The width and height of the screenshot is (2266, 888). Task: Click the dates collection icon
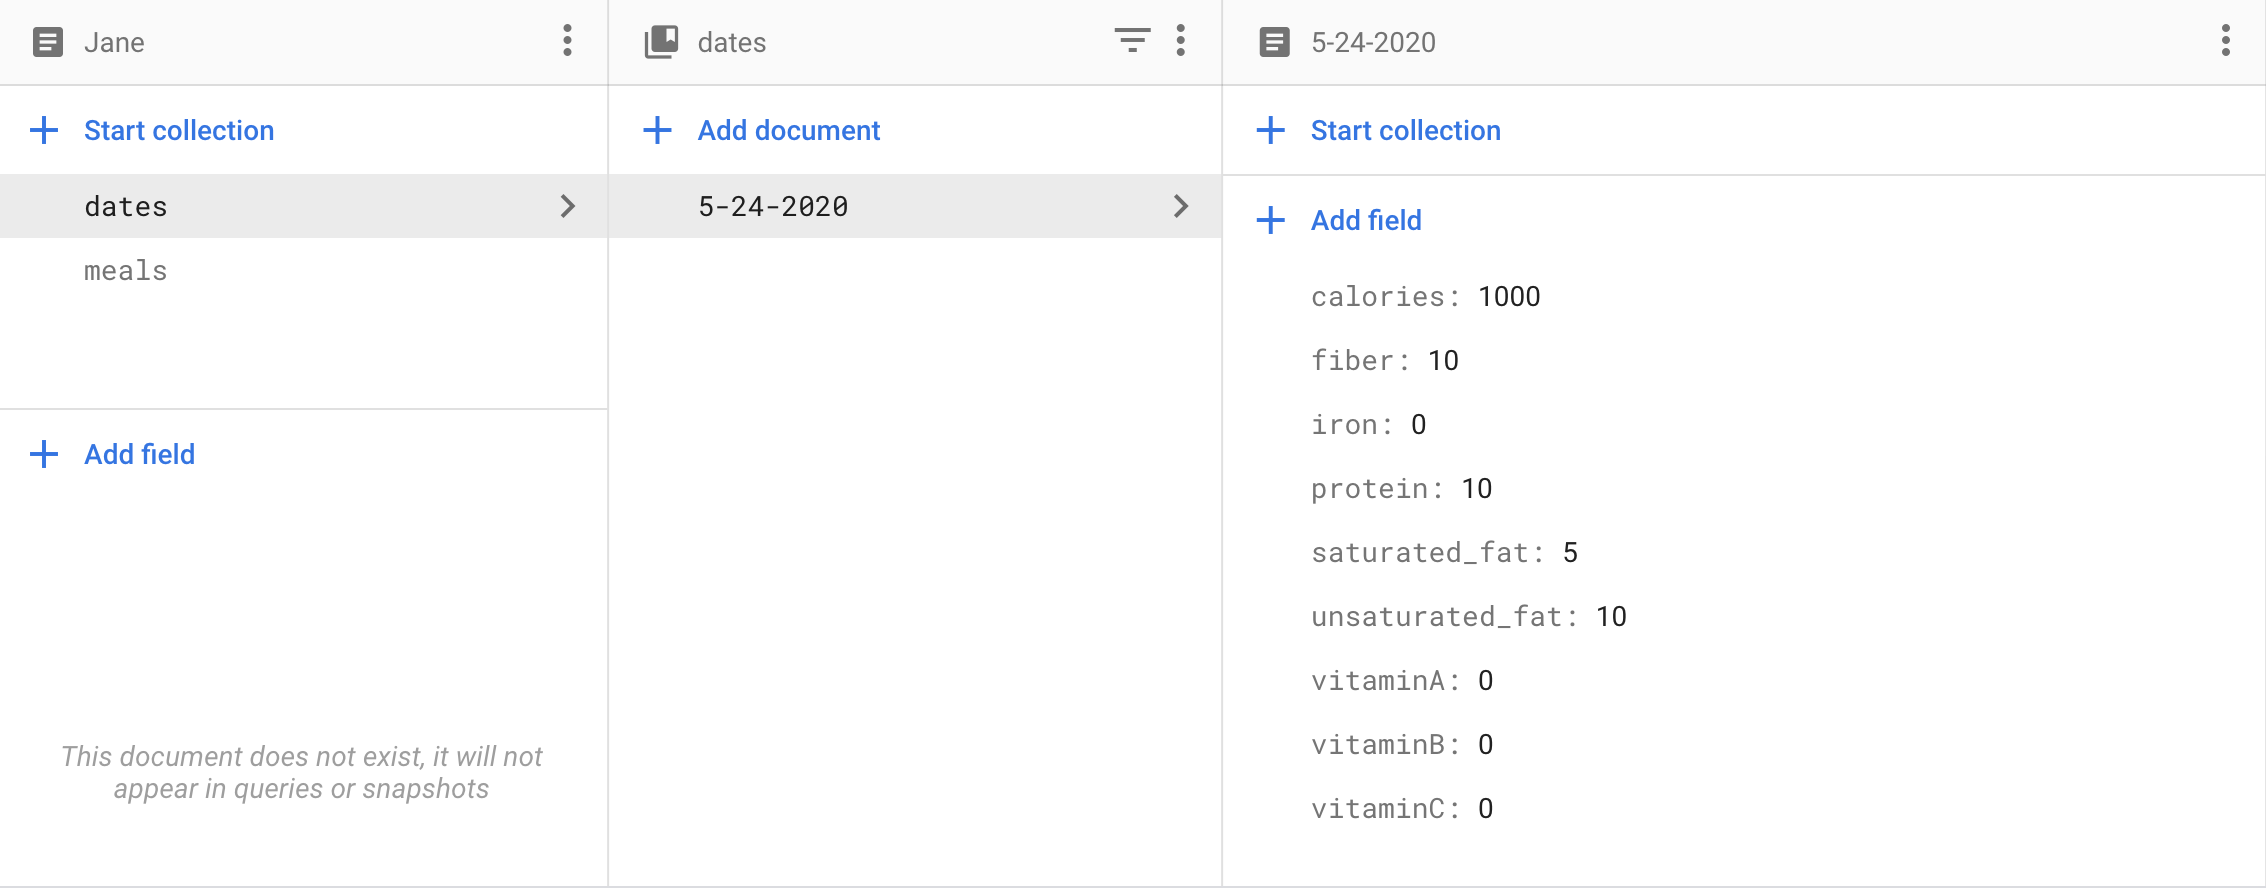pyautogui.click(x=661, y=42)
